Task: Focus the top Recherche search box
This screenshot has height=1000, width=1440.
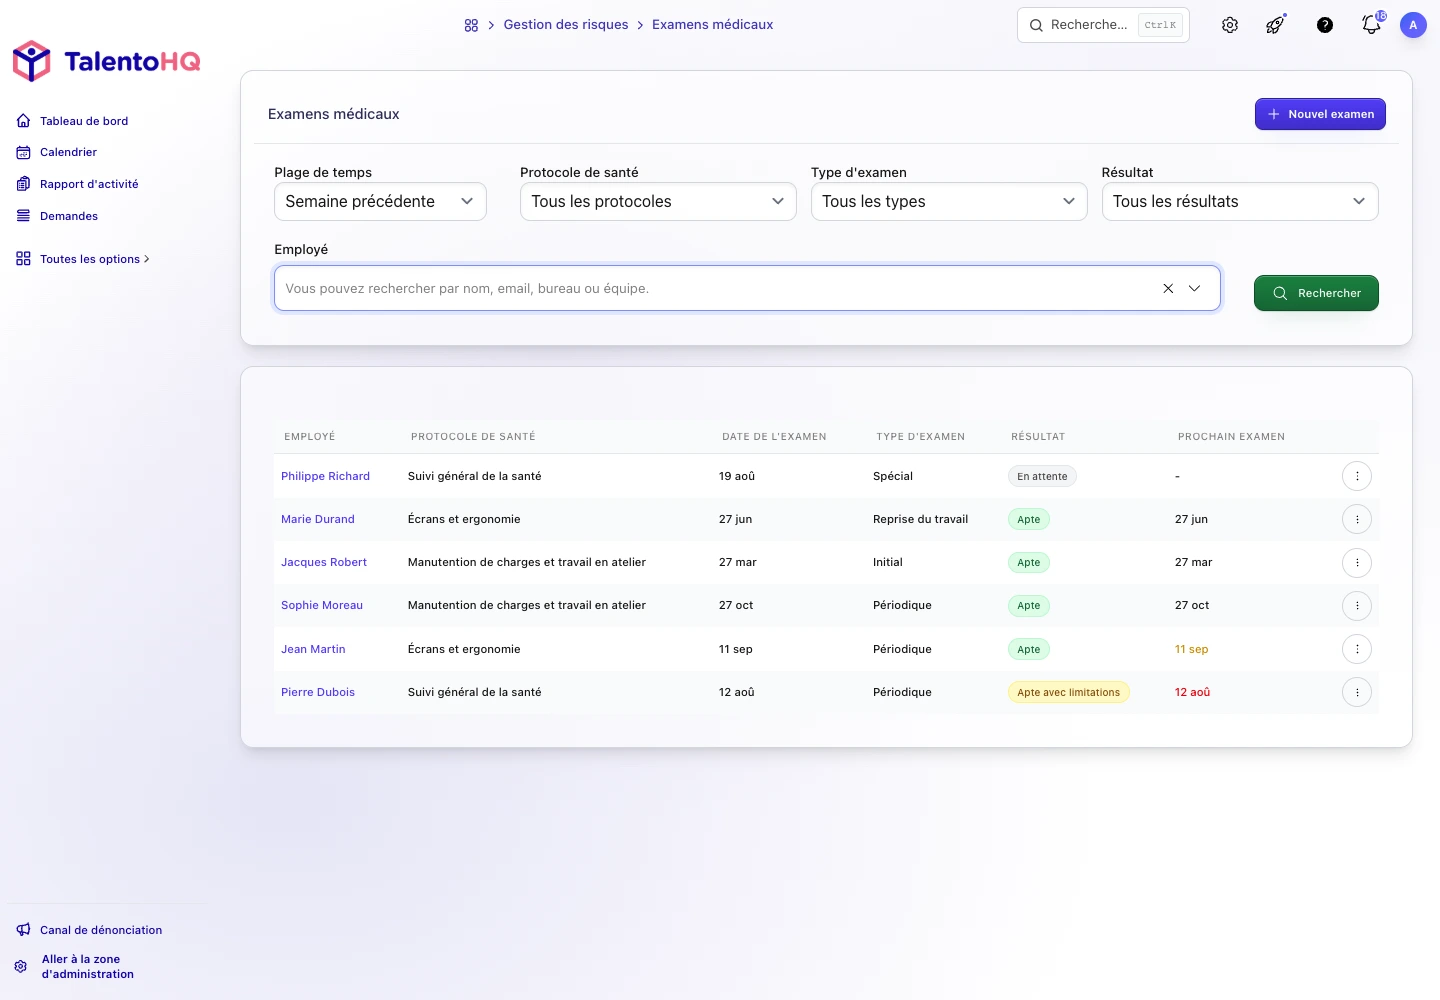Action: (x=1103, y=25)
